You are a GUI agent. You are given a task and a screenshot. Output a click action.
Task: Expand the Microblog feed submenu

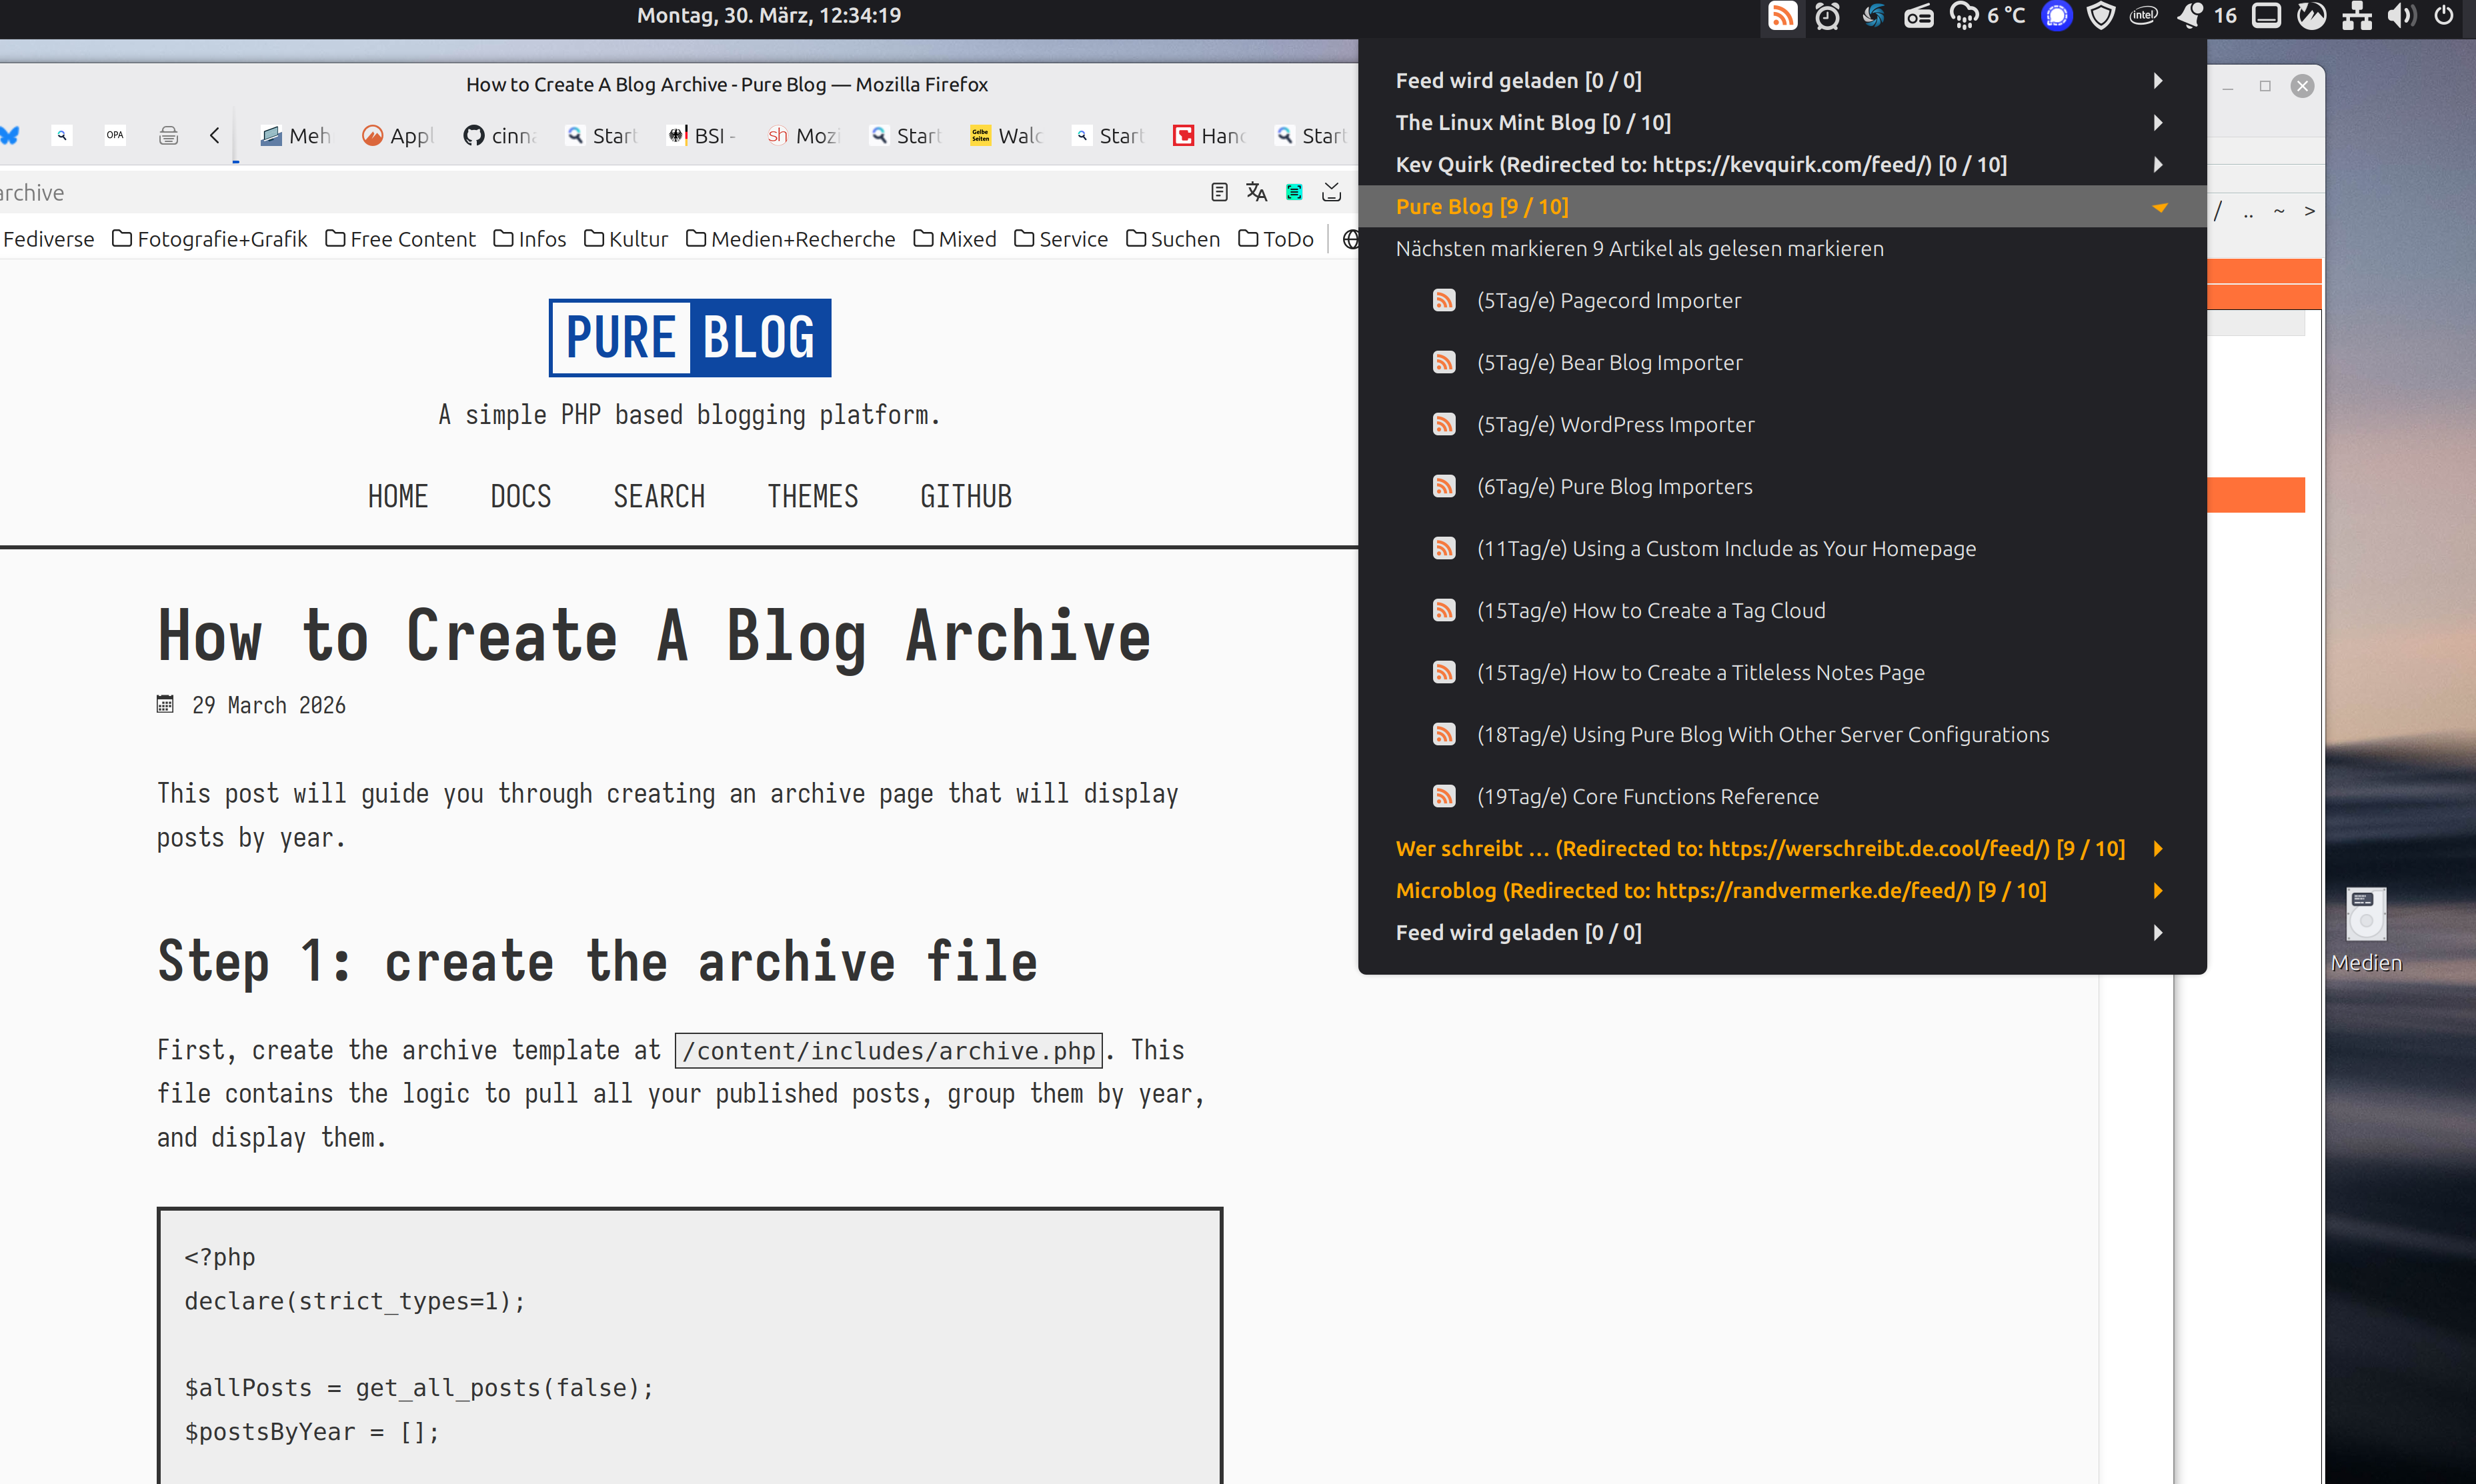tap(2159, 890)
